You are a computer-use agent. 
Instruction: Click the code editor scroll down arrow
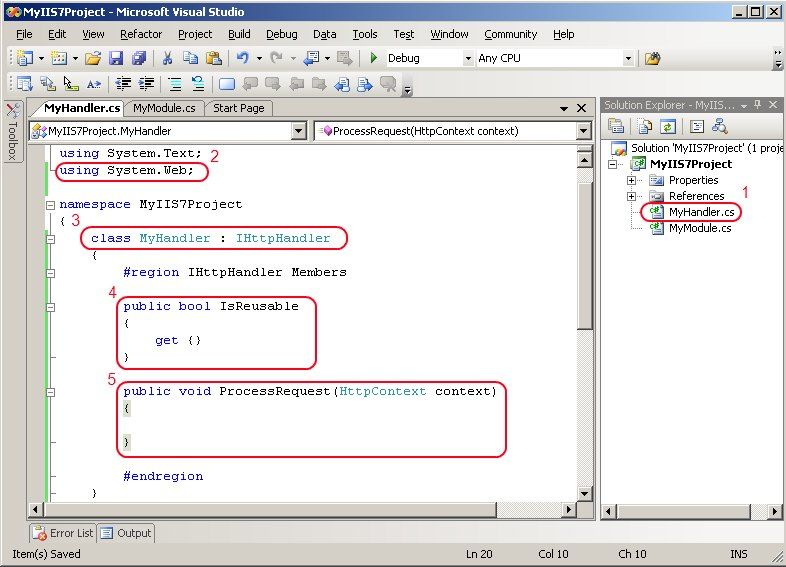pyautogui.click(x=584, y=493)
